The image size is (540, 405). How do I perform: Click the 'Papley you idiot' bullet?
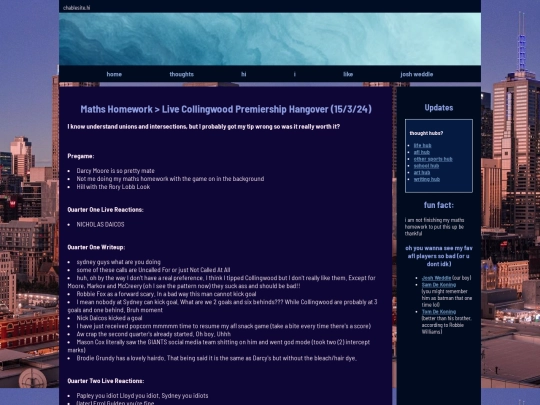click(142, 395)
